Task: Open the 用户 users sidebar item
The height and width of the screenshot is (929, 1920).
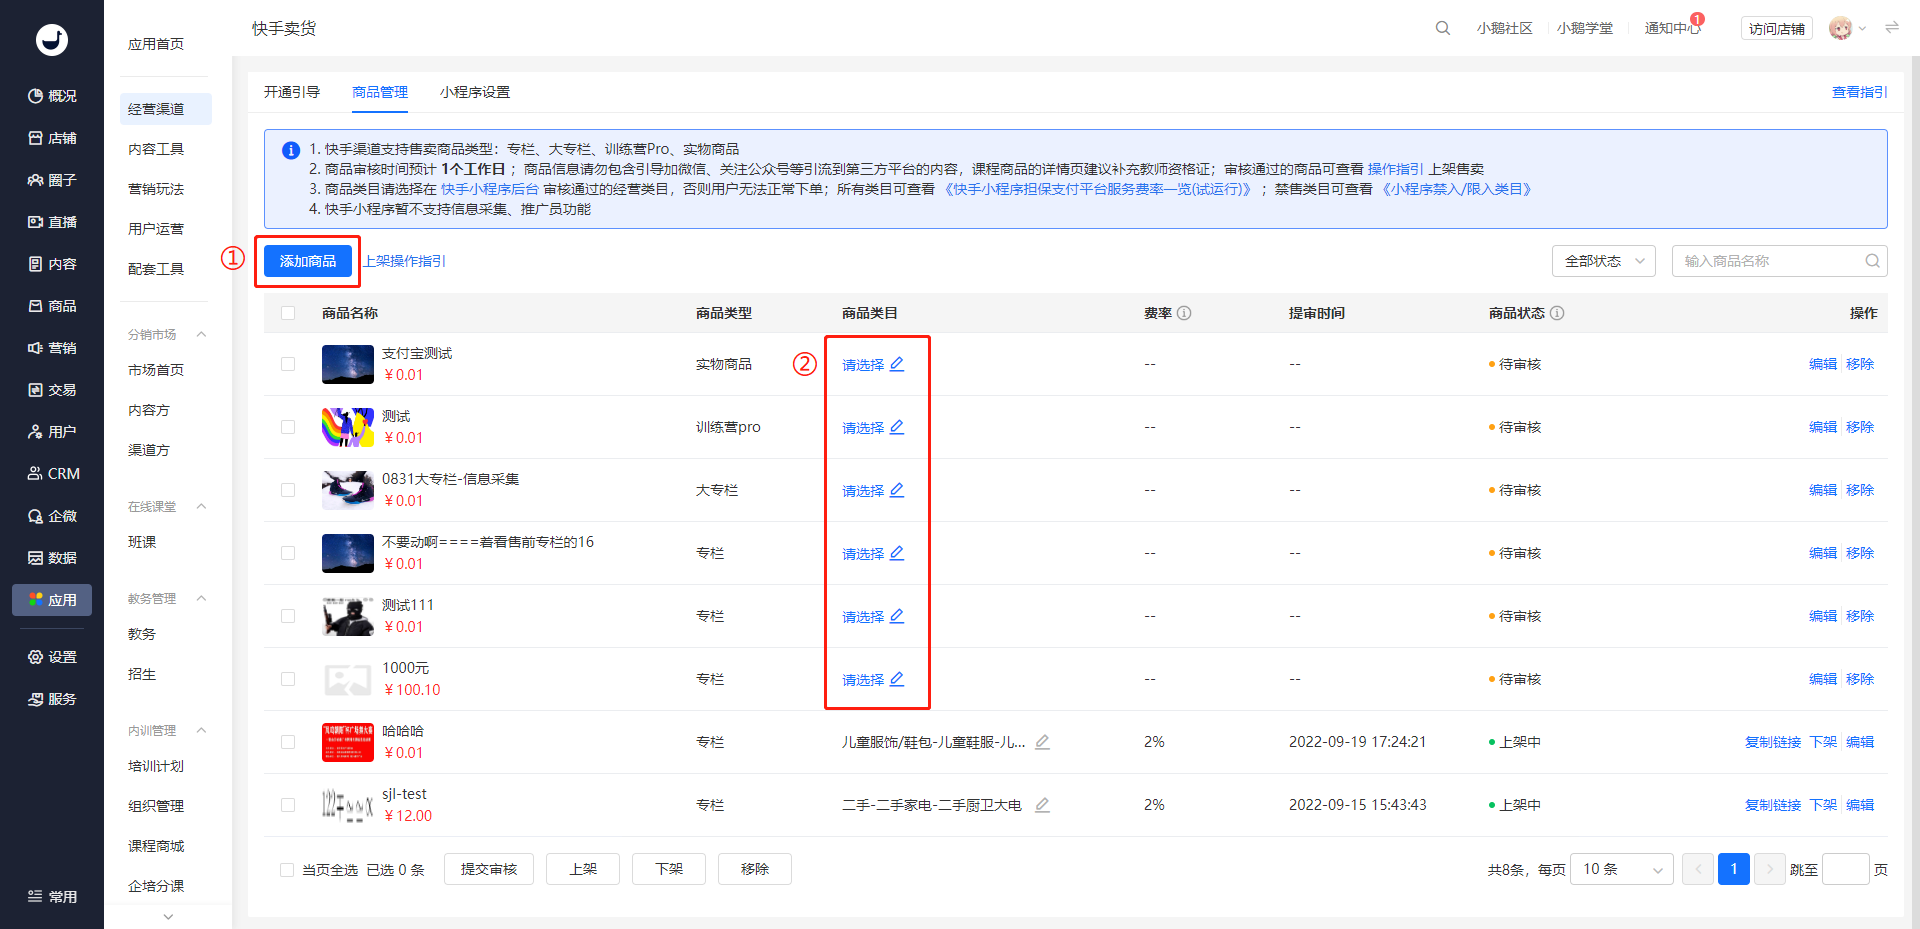Action: [x=52, y=432]
